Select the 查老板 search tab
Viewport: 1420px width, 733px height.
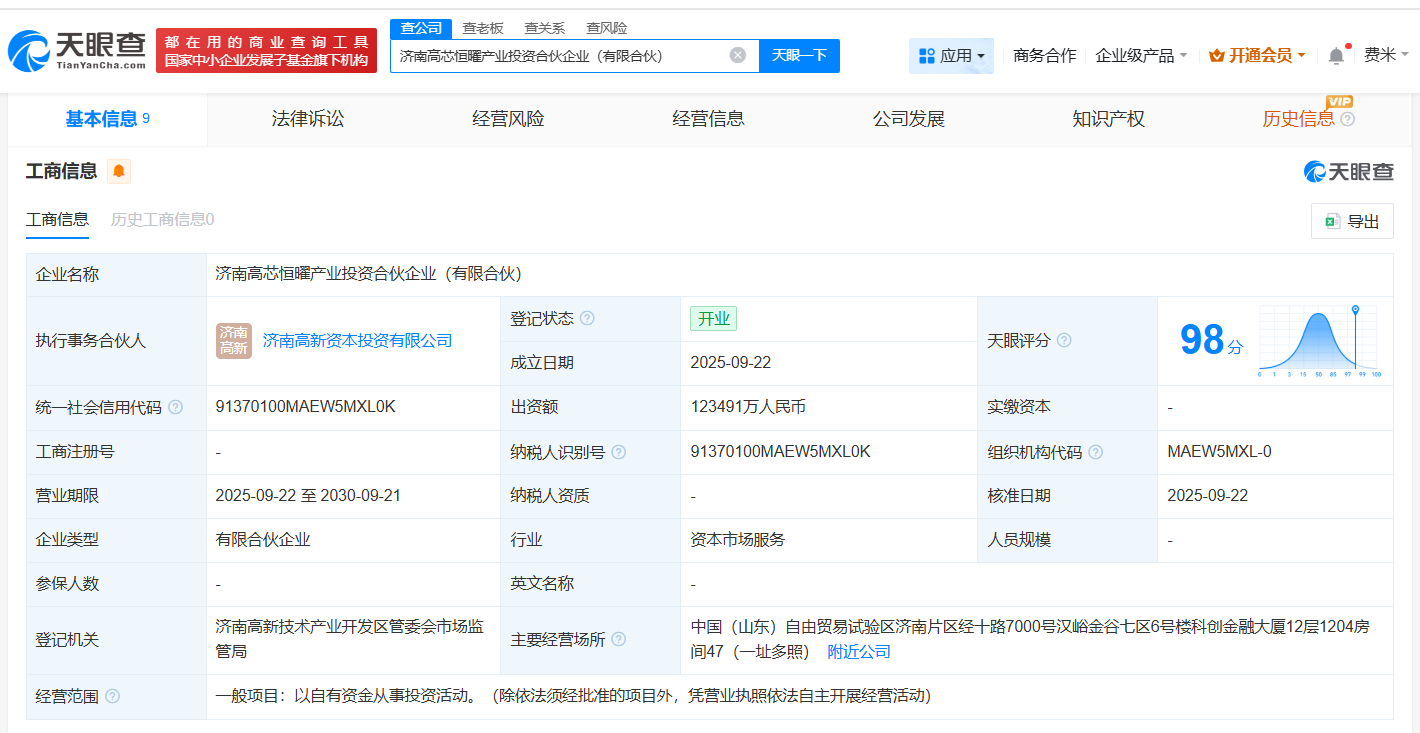(x=482, y=28)
